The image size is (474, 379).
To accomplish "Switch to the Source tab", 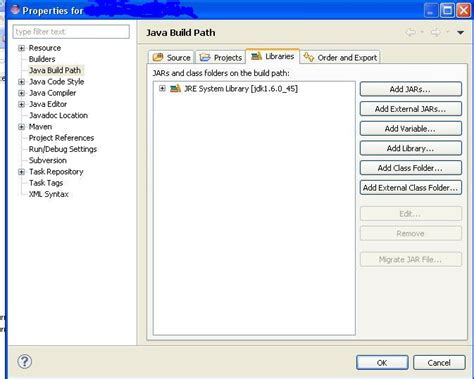I will tap(171, 57).
